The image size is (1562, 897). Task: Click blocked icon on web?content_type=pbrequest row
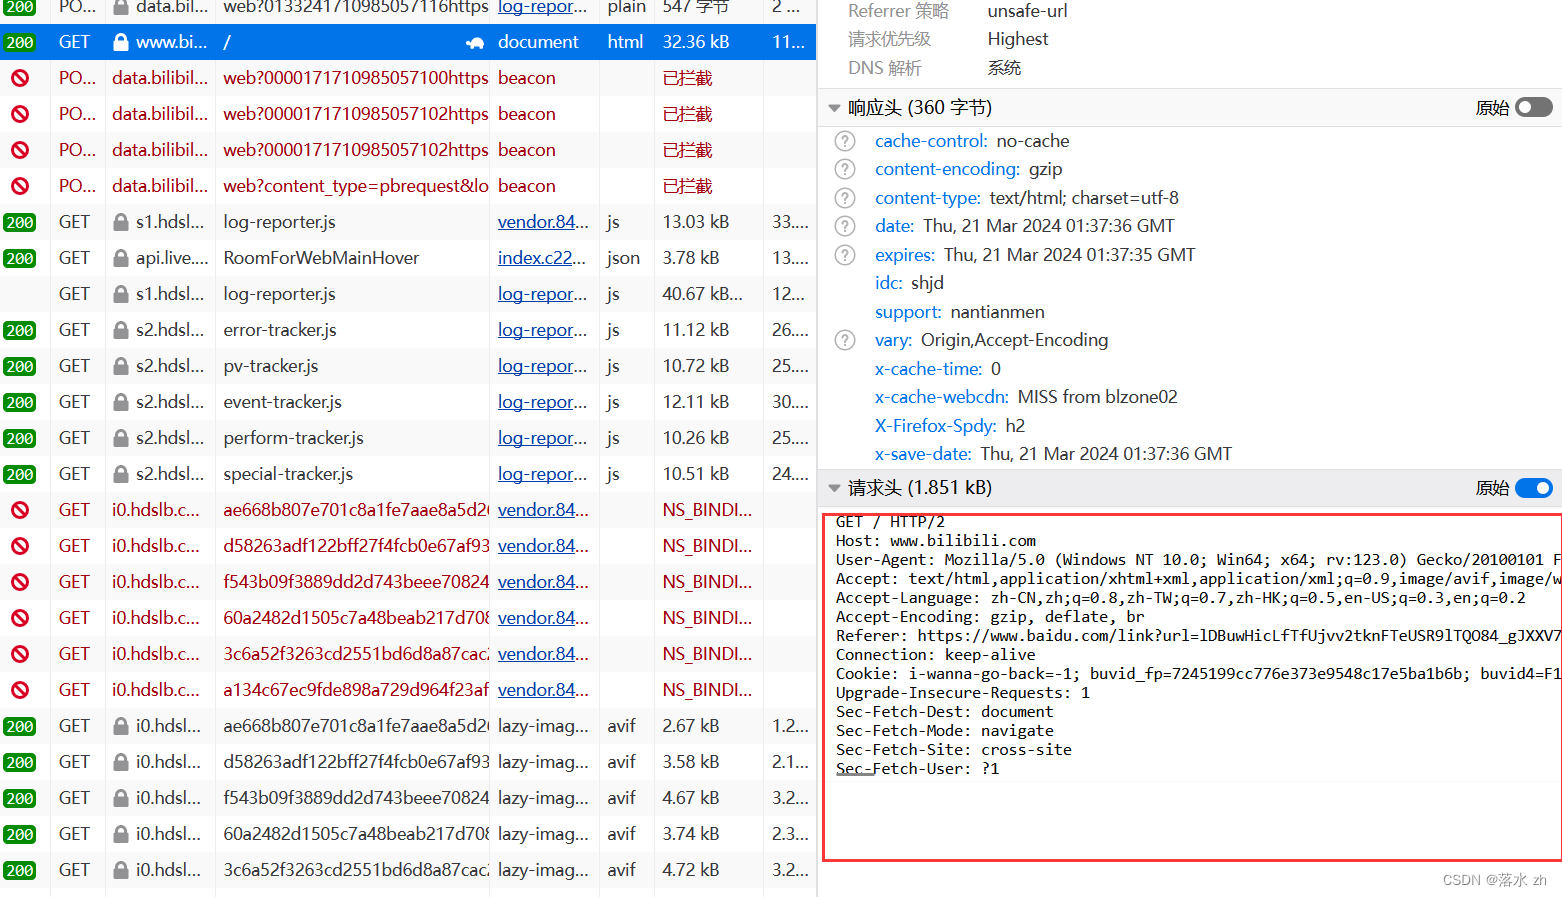tap(20, 186)
